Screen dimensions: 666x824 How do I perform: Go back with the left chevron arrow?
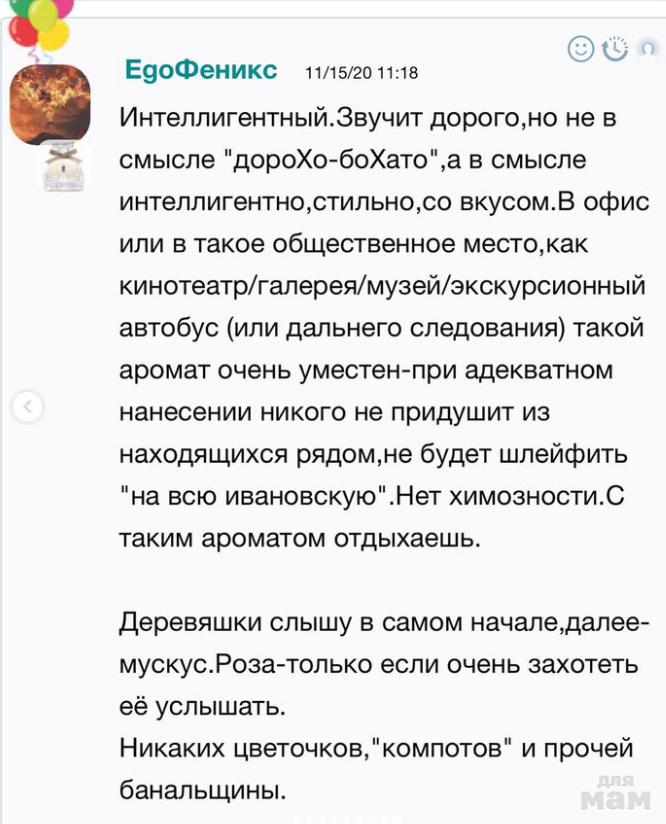click(x=29, y=407)
